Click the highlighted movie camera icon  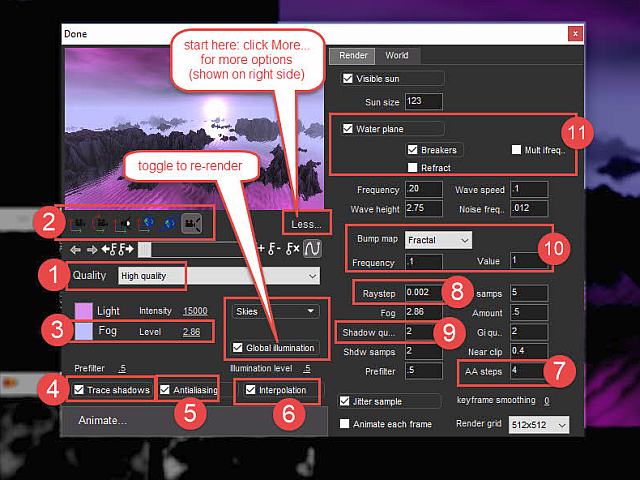pyautogui.click(x=192, y=222)
